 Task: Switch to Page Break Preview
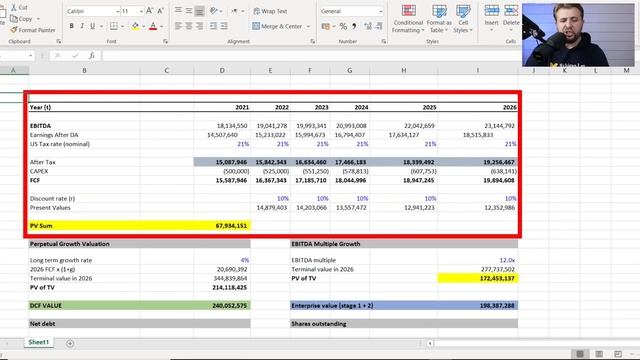(x=618, y=354)
